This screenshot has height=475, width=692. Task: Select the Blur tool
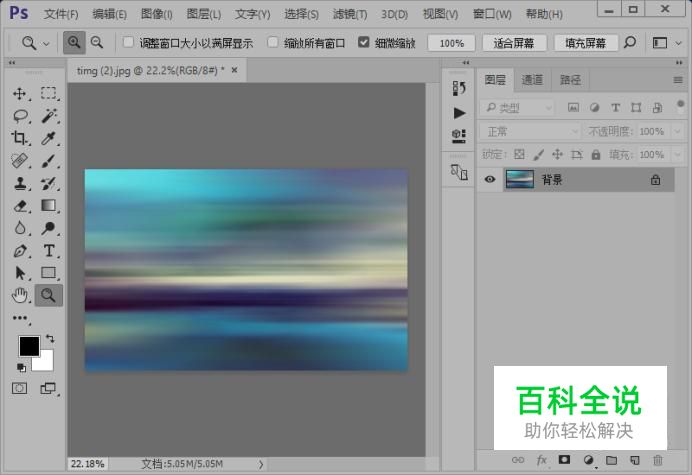pos(20,228)
